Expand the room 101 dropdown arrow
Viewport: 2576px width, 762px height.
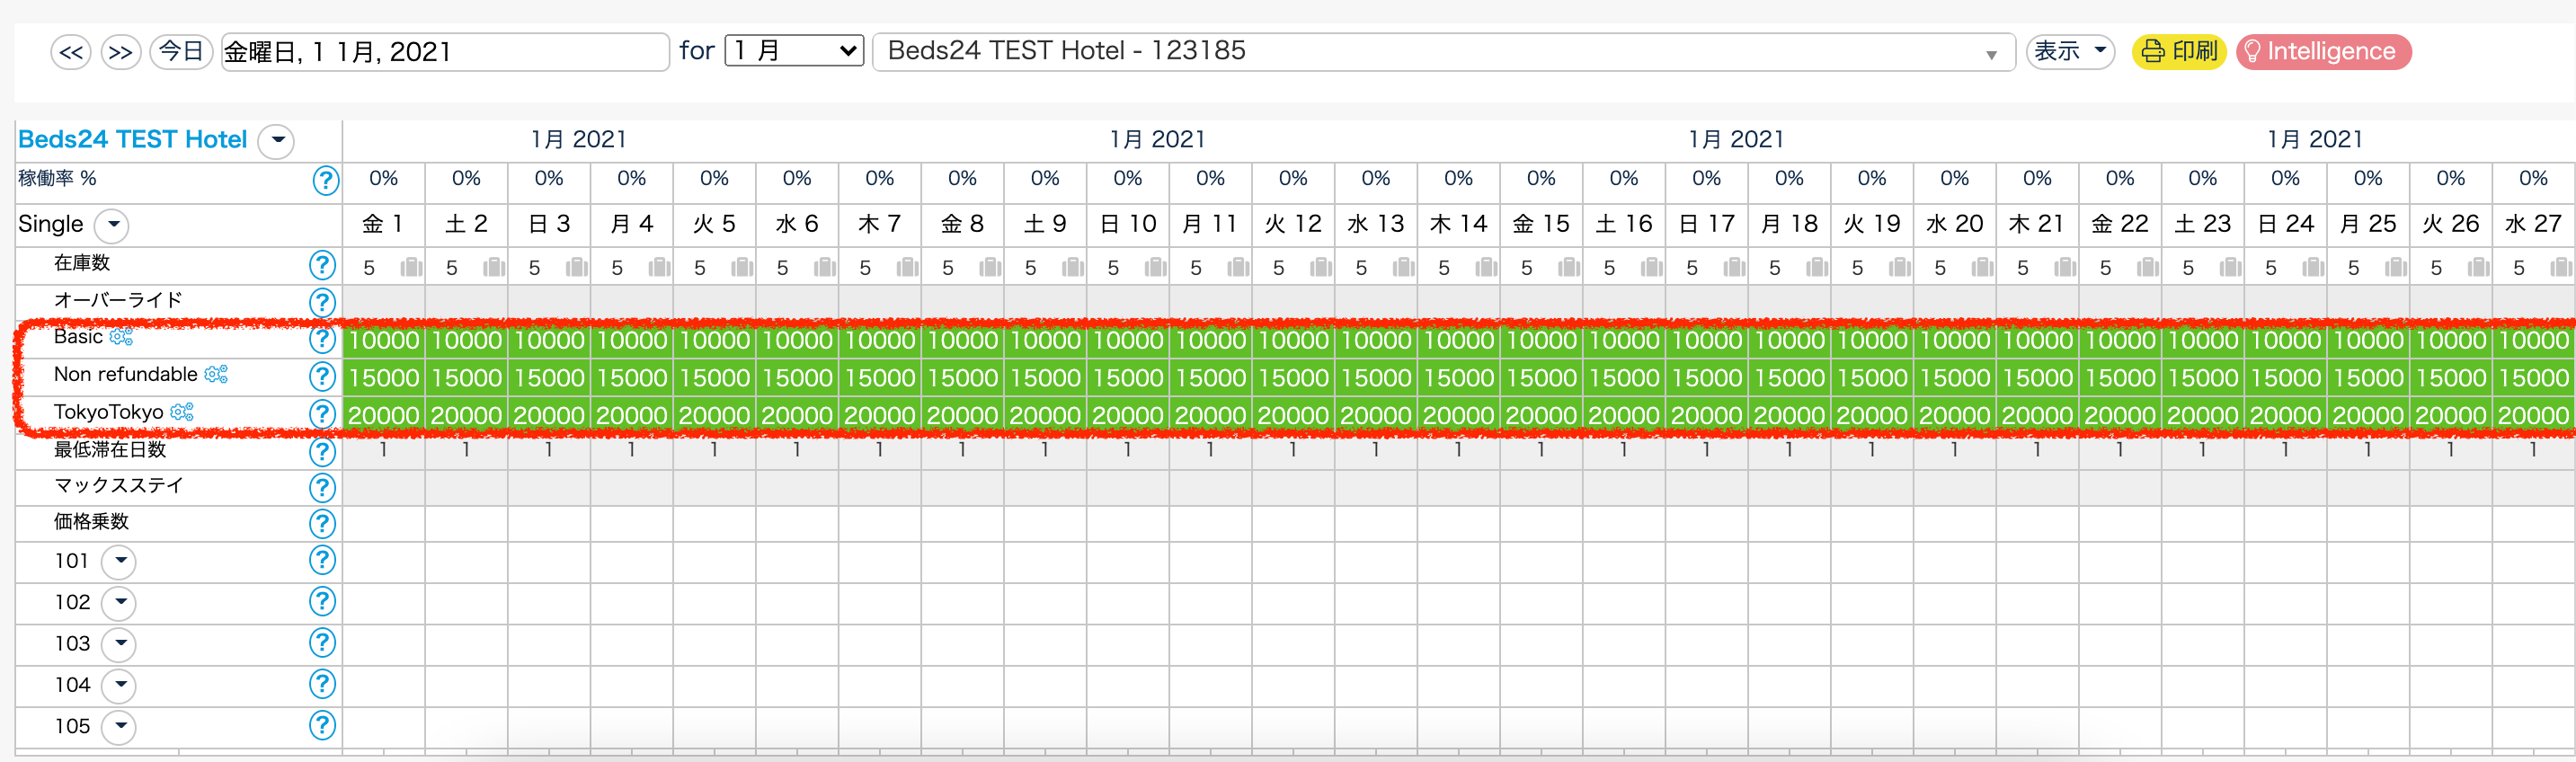click(120, 561)
